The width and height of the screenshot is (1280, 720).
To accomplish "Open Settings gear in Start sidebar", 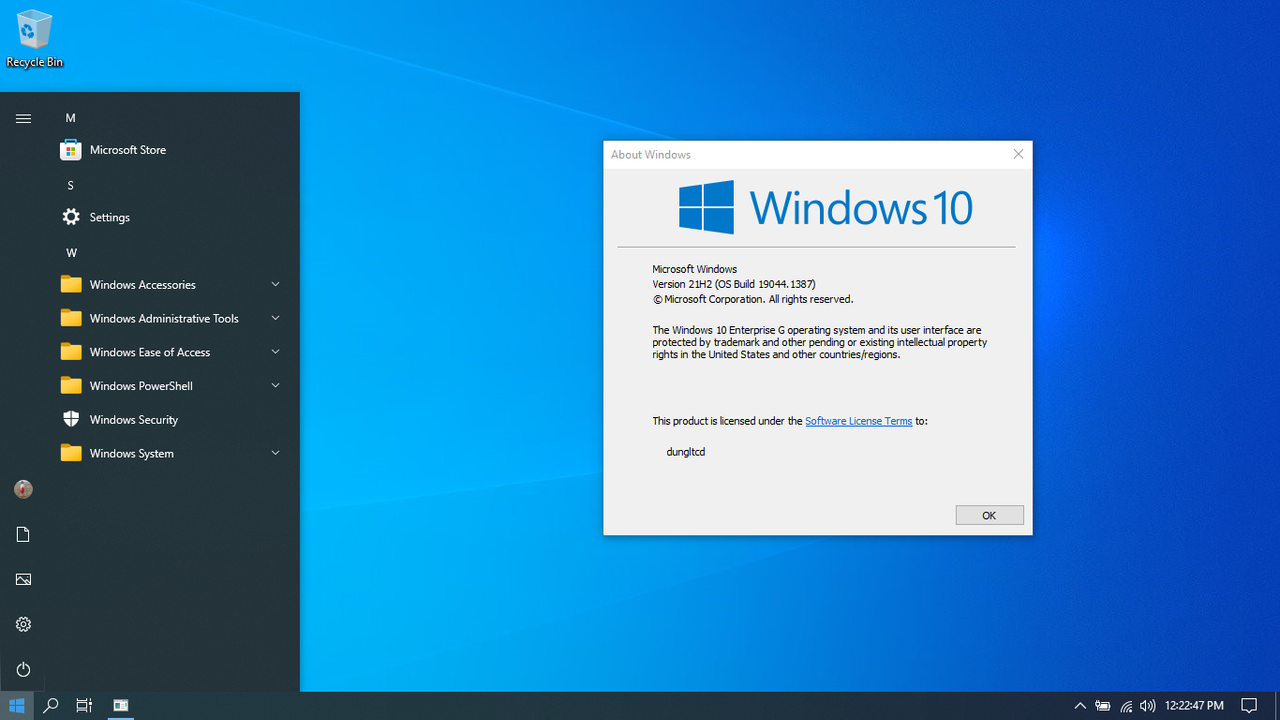I will point(23,624).
